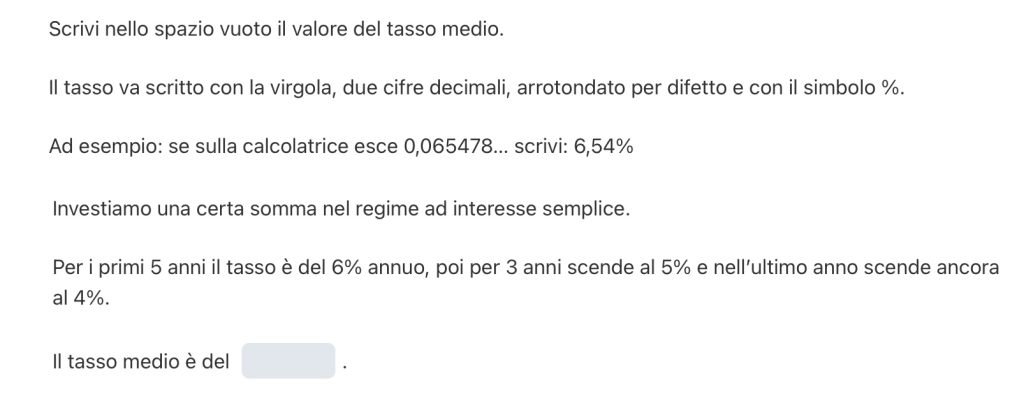Click the sentence starting "Scrivi nello spazio vuoto"
The width and height of the screenshot is (1024, 413).
click(x=276, y=29)
